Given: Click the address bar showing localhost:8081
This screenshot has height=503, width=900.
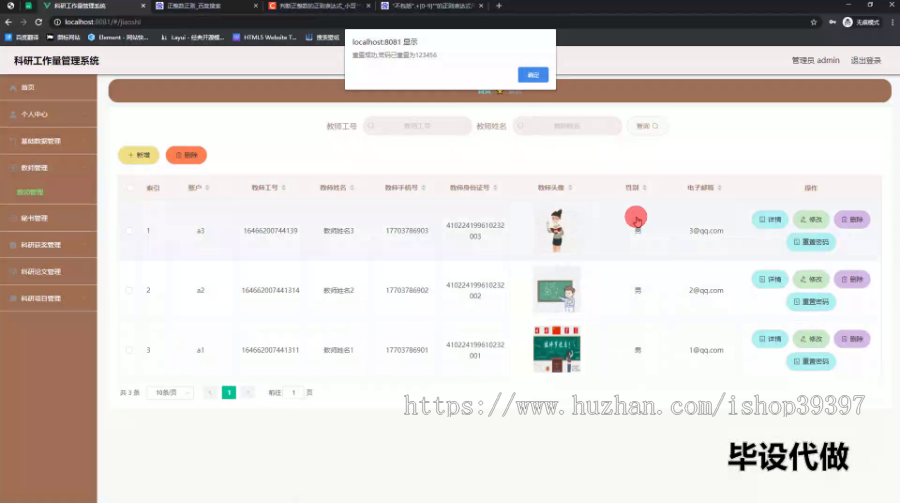Looking at the screenshot, I should (430, 22).
